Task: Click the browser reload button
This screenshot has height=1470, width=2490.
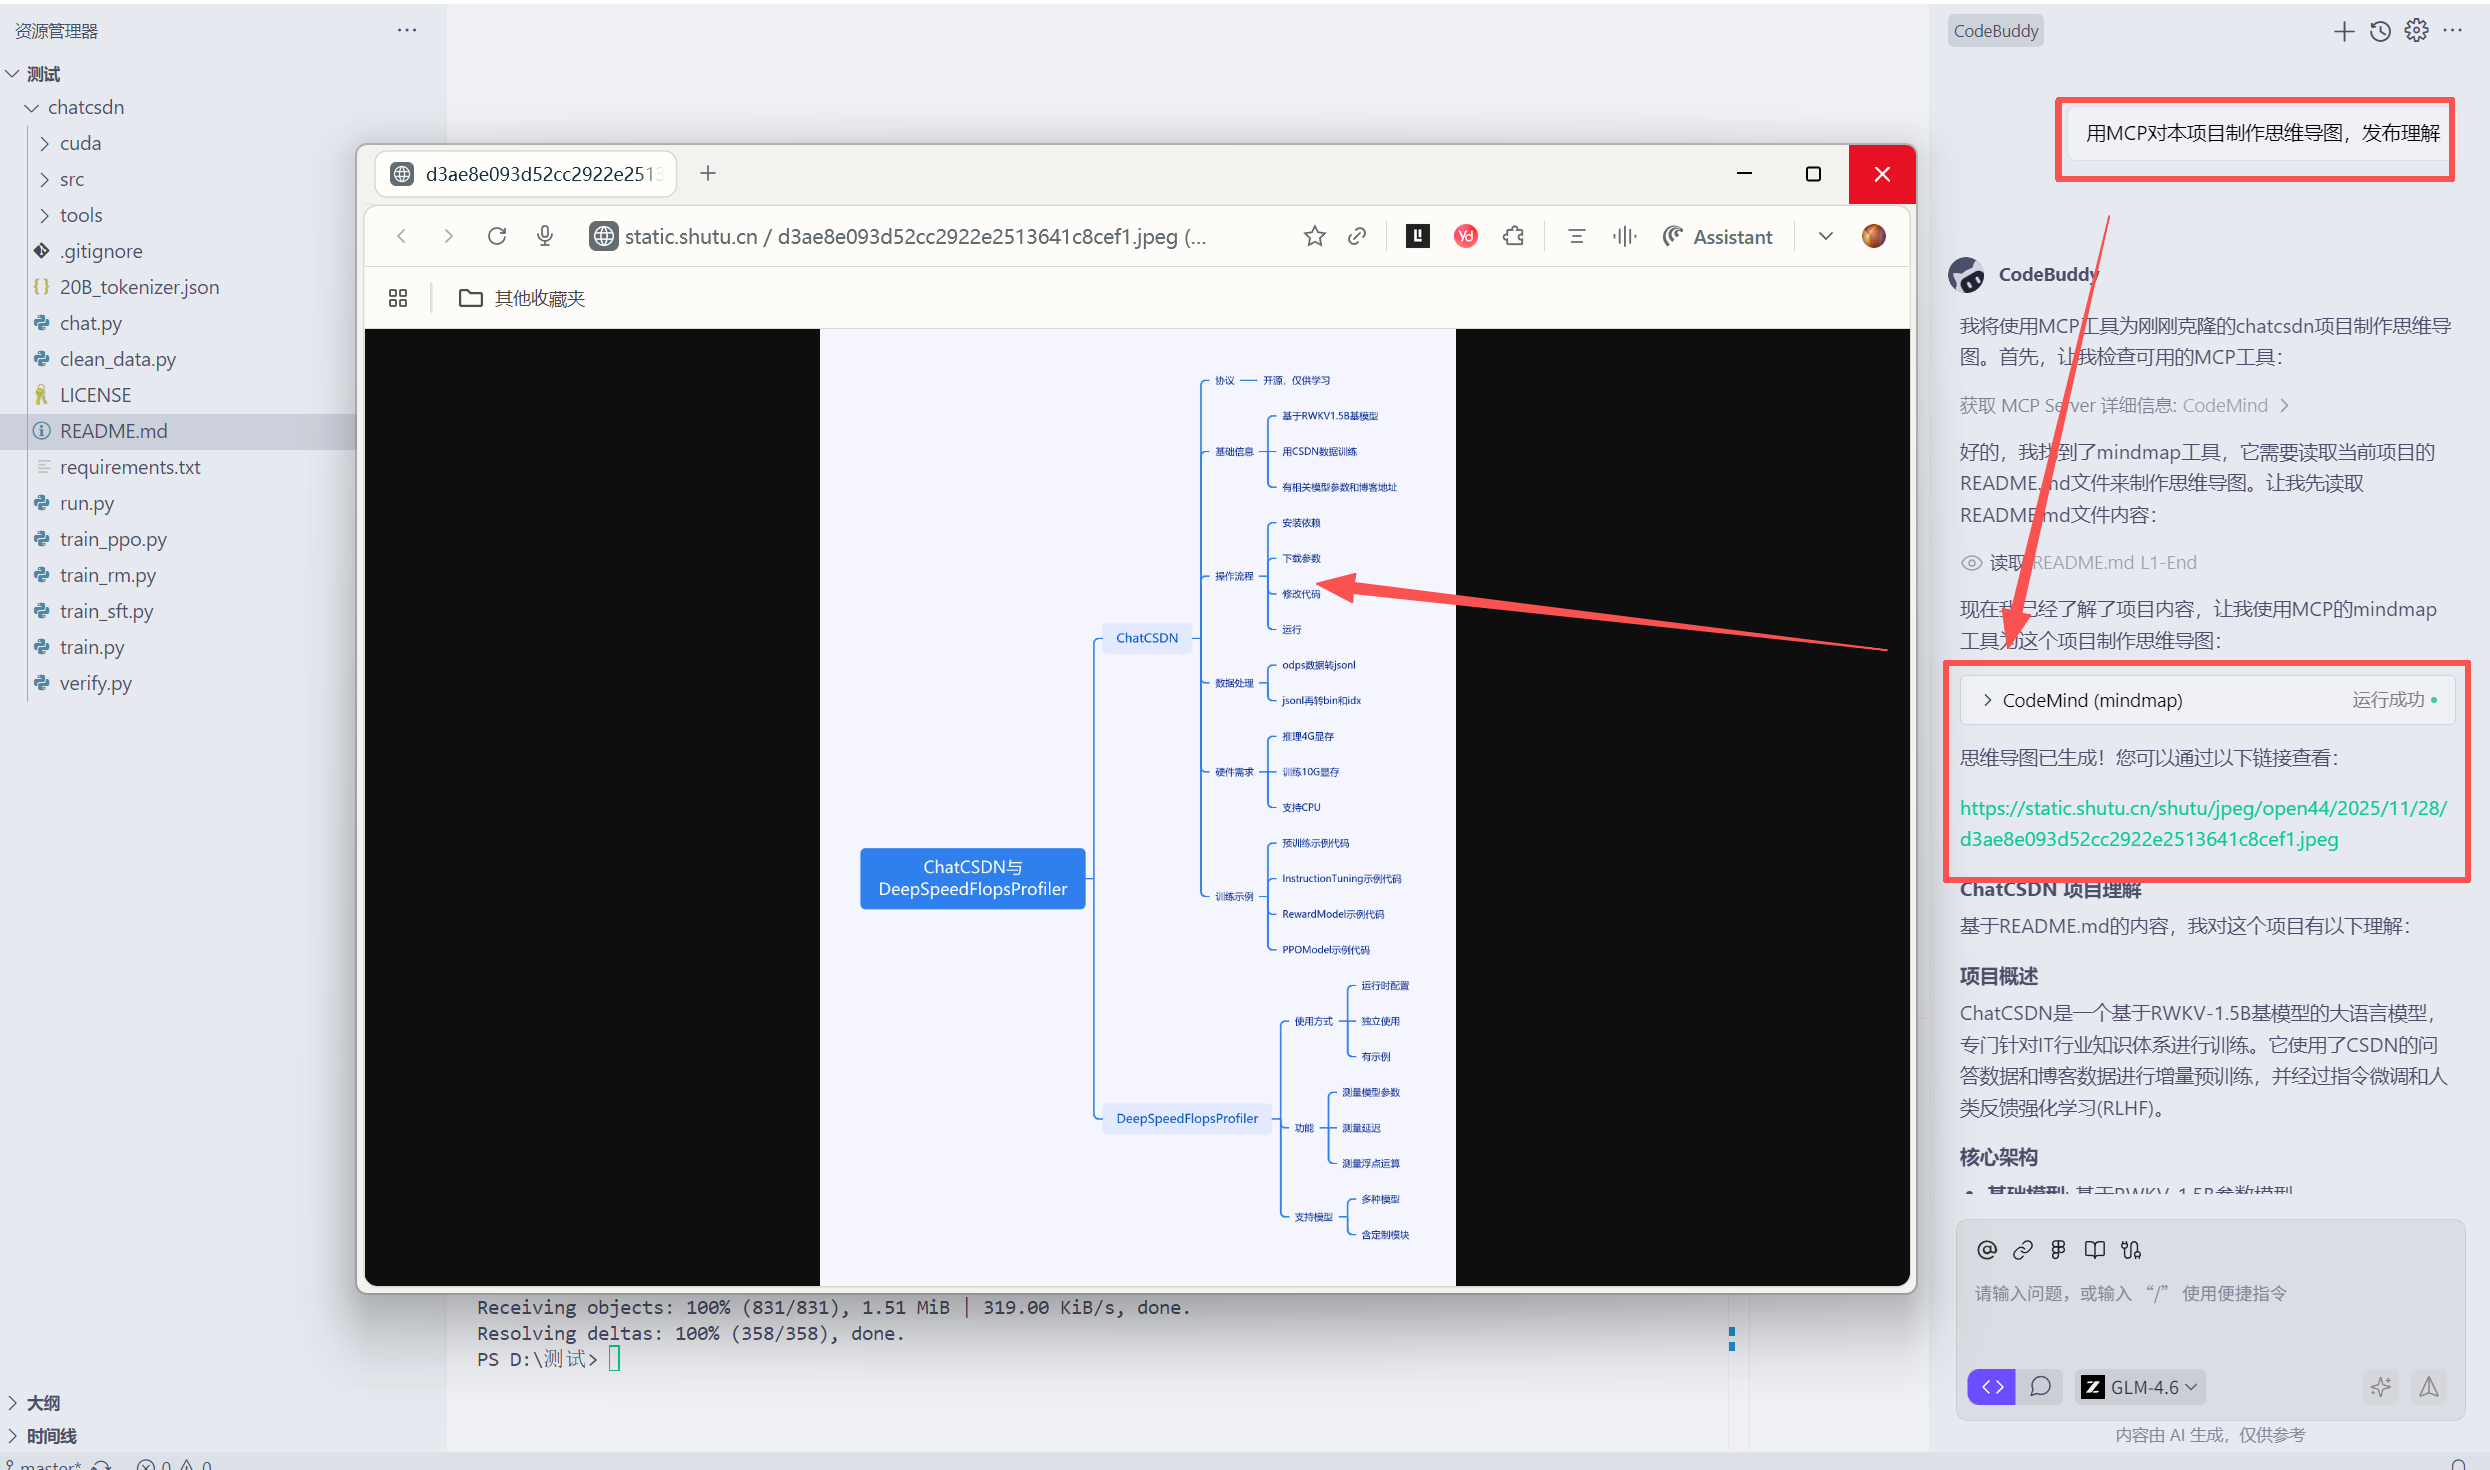Action: 497,236
